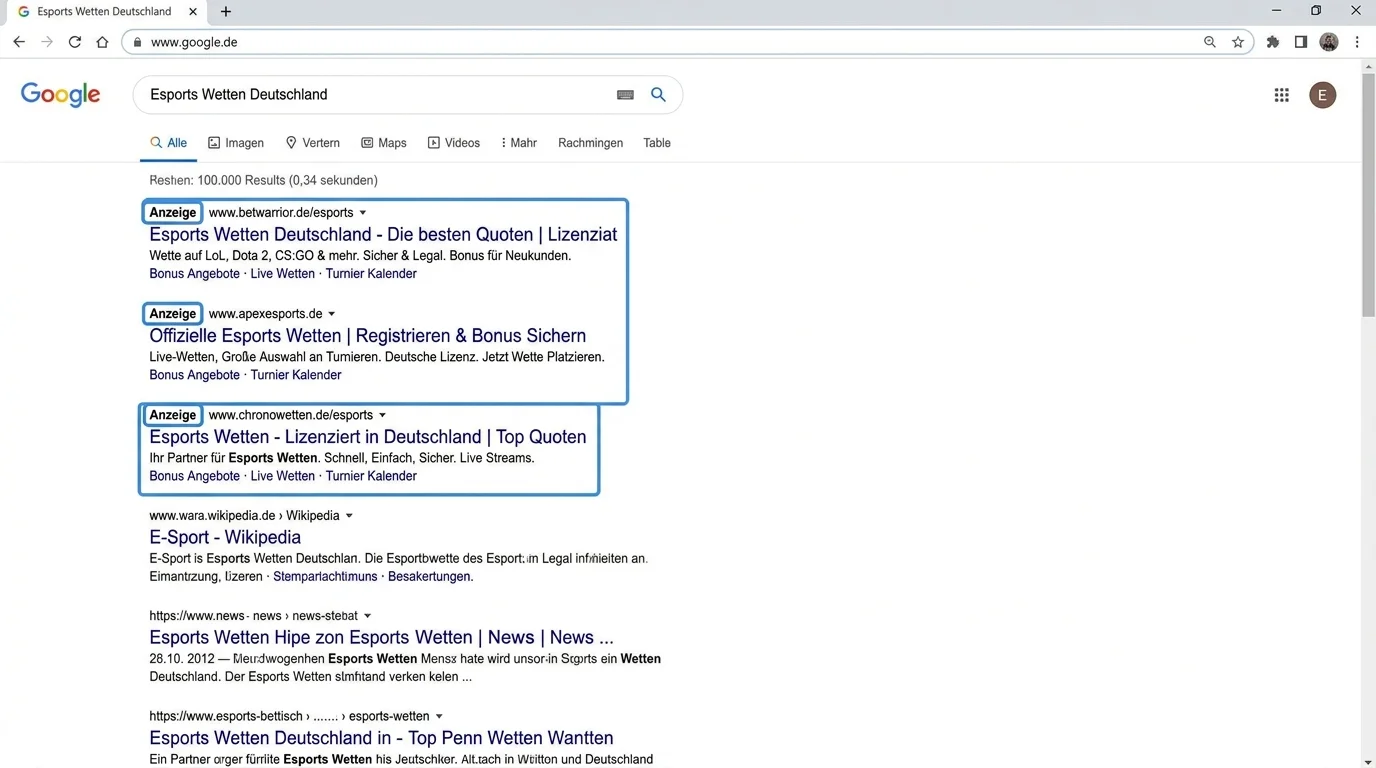Click Turnier Kalender under betwarrior ad
Image resolution: width=1376 pixels, height=768 pixels.
pyautogui.click(x=371, y=274)
